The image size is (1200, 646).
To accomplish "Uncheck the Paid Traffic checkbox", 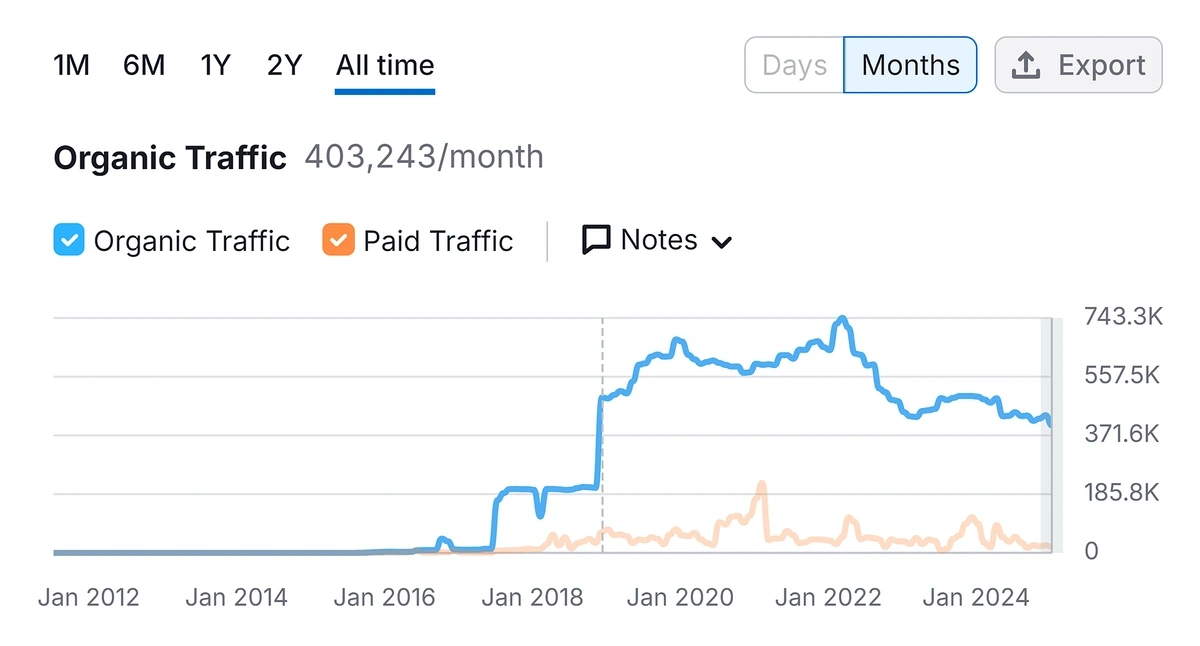I will point(338,241).
